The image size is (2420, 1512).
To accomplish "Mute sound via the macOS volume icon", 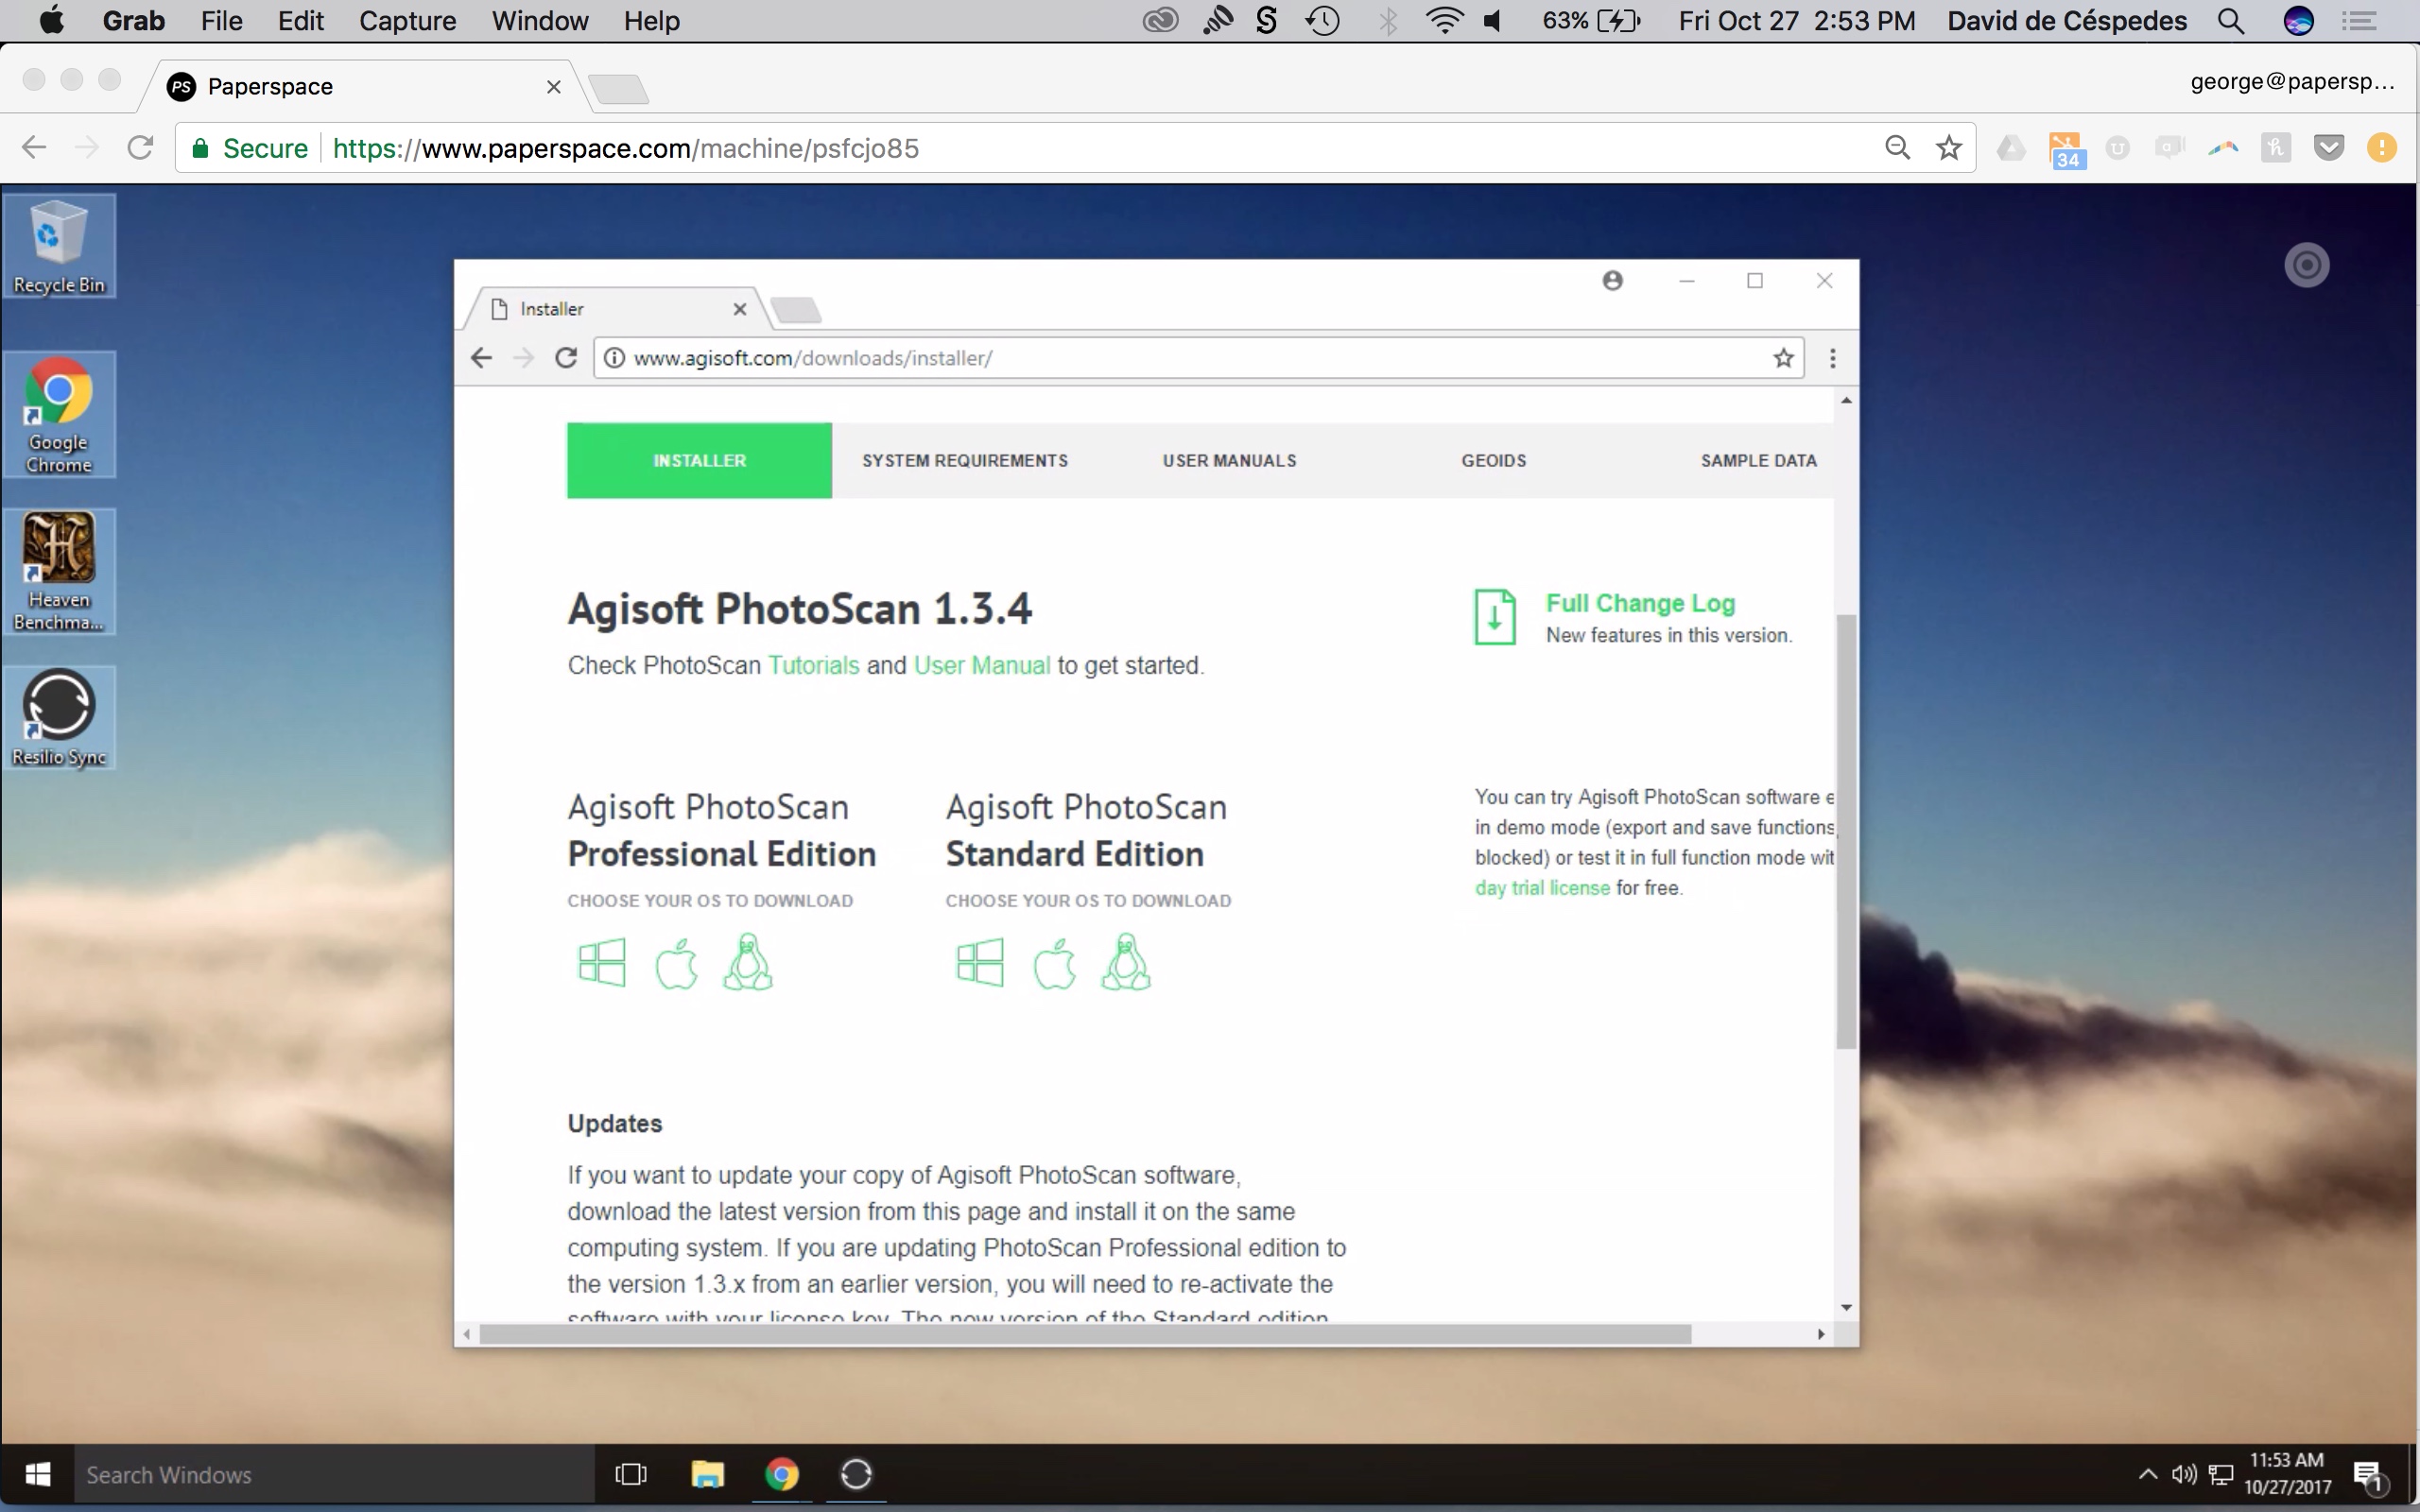I will [x=1492, y=20].
